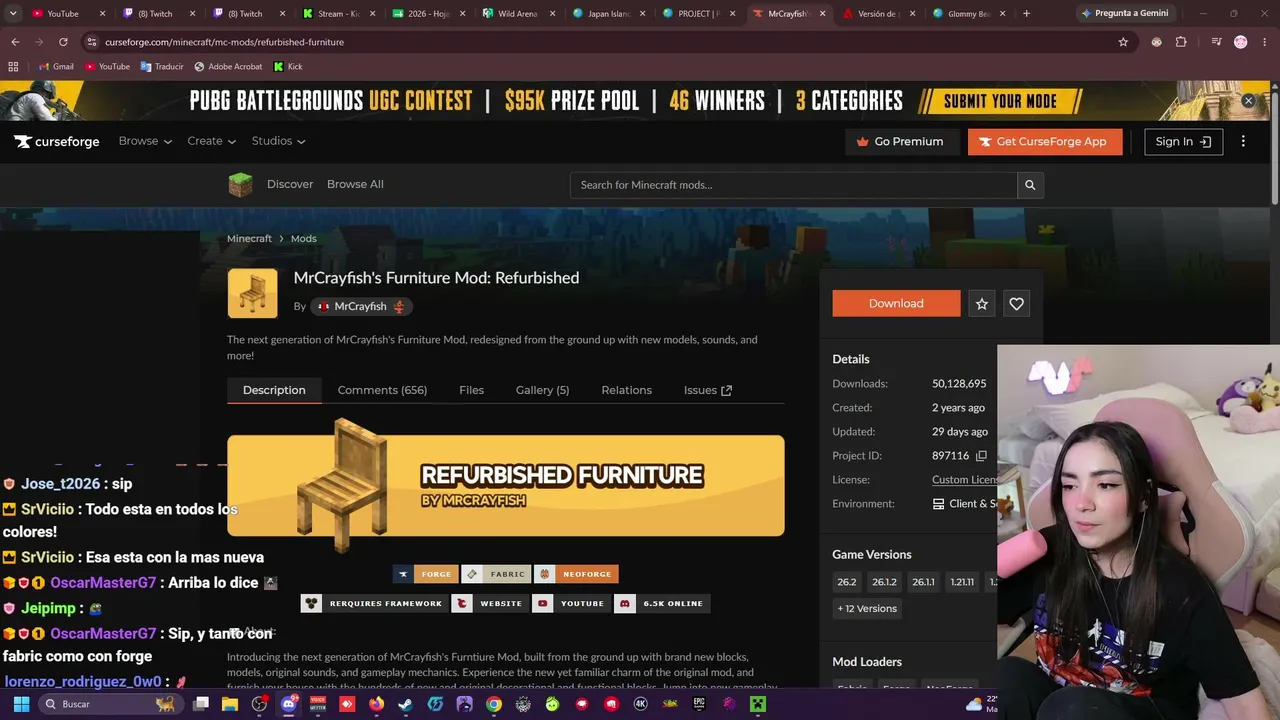Open the three-dot more options menu on CurseForge
Image resolution: width=1280 pixels, height=720 pixels.
[1243, 142]
